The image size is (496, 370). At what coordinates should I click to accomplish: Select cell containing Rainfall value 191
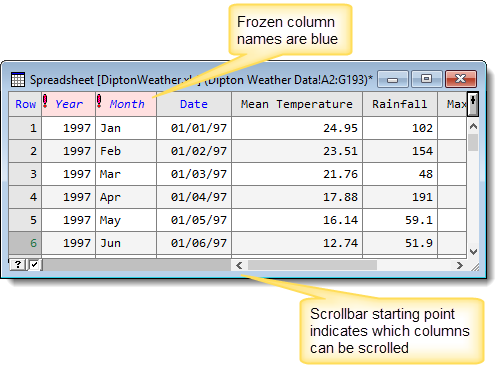coord(400,197)
